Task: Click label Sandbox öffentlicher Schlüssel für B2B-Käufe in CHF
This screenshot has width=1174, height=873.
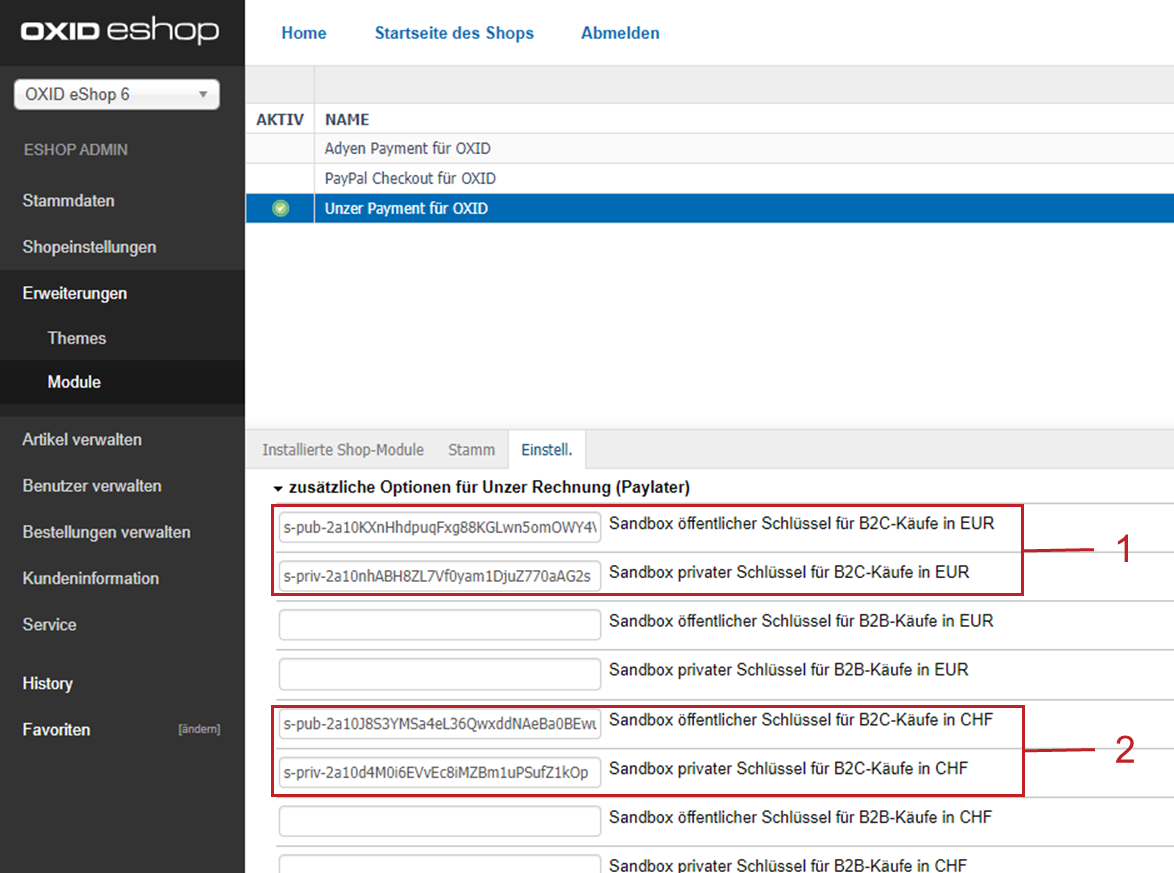Action: point(800,817)
